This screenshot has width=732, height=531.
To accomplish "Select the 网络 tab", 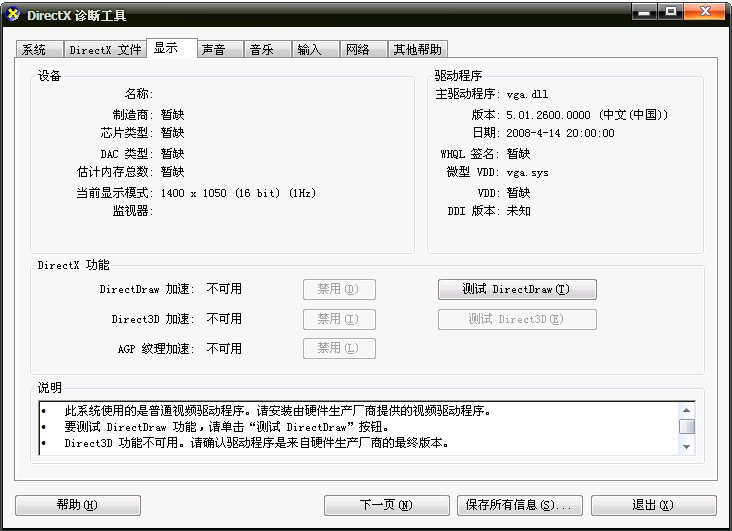I will coord(357,50).
